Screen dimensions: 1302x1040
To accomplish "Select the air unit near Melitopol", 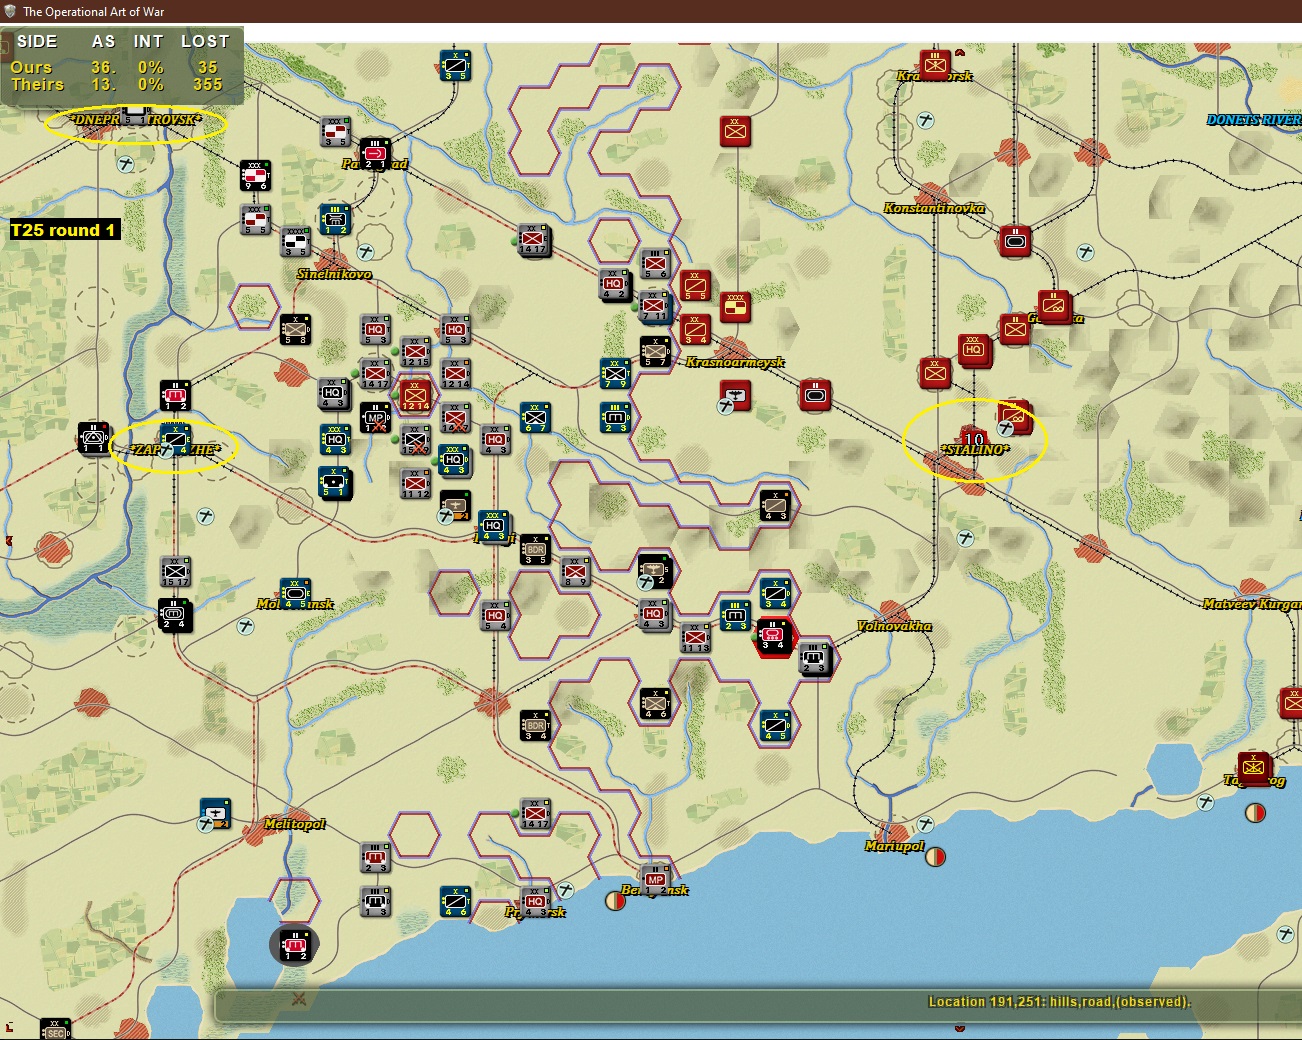I will (x=215, y=813).
